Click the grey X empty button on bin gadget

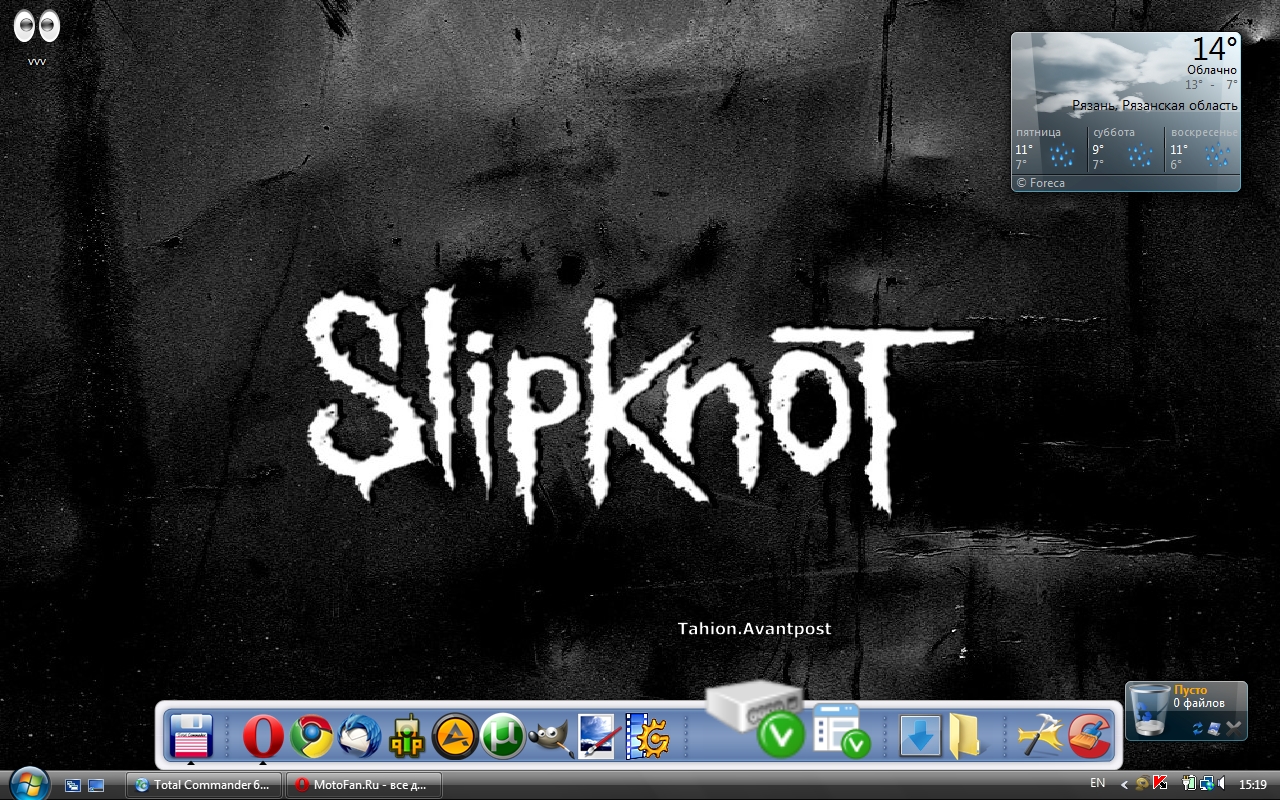(x=1234, y=727)
